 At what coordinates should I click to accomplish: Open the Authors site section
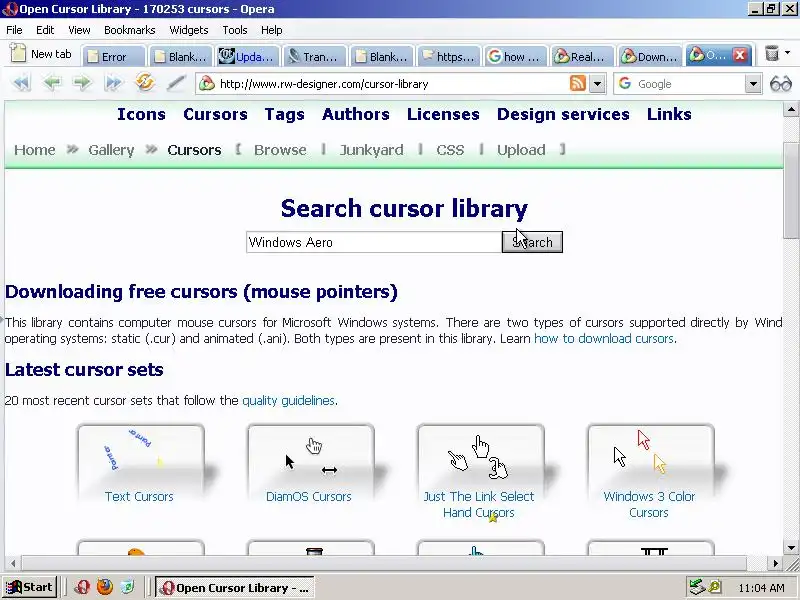point(356,114)
